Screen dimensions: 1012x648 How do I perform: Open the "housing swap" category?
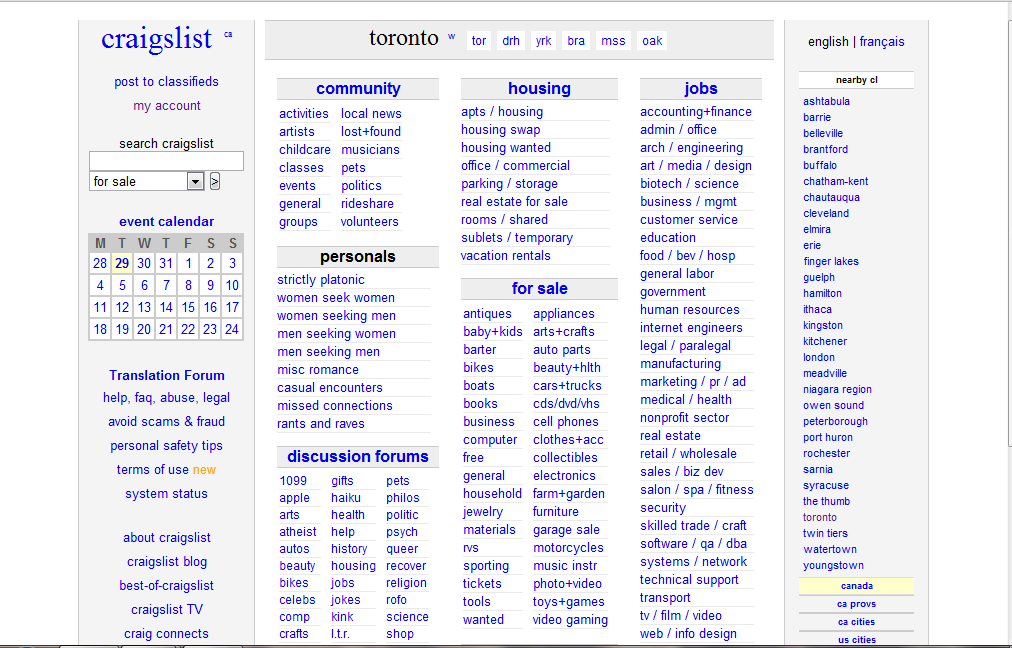point(501,130)
